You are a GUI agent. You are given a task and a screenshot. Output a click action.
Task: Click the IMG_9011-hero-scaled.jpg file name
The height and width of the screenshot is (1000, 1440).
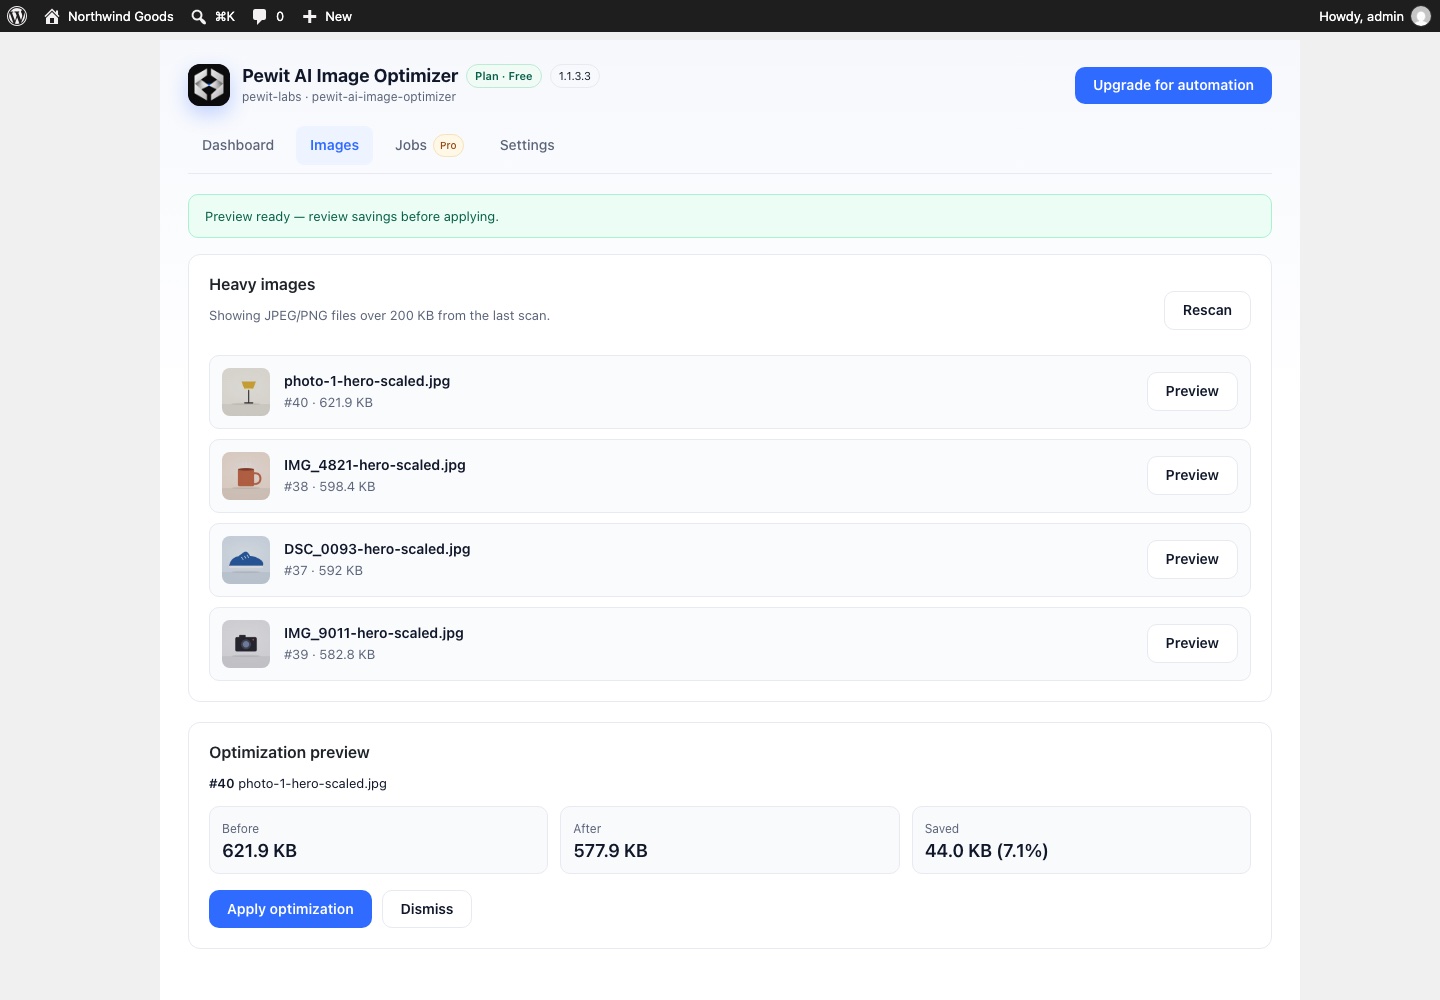point(374,633)
